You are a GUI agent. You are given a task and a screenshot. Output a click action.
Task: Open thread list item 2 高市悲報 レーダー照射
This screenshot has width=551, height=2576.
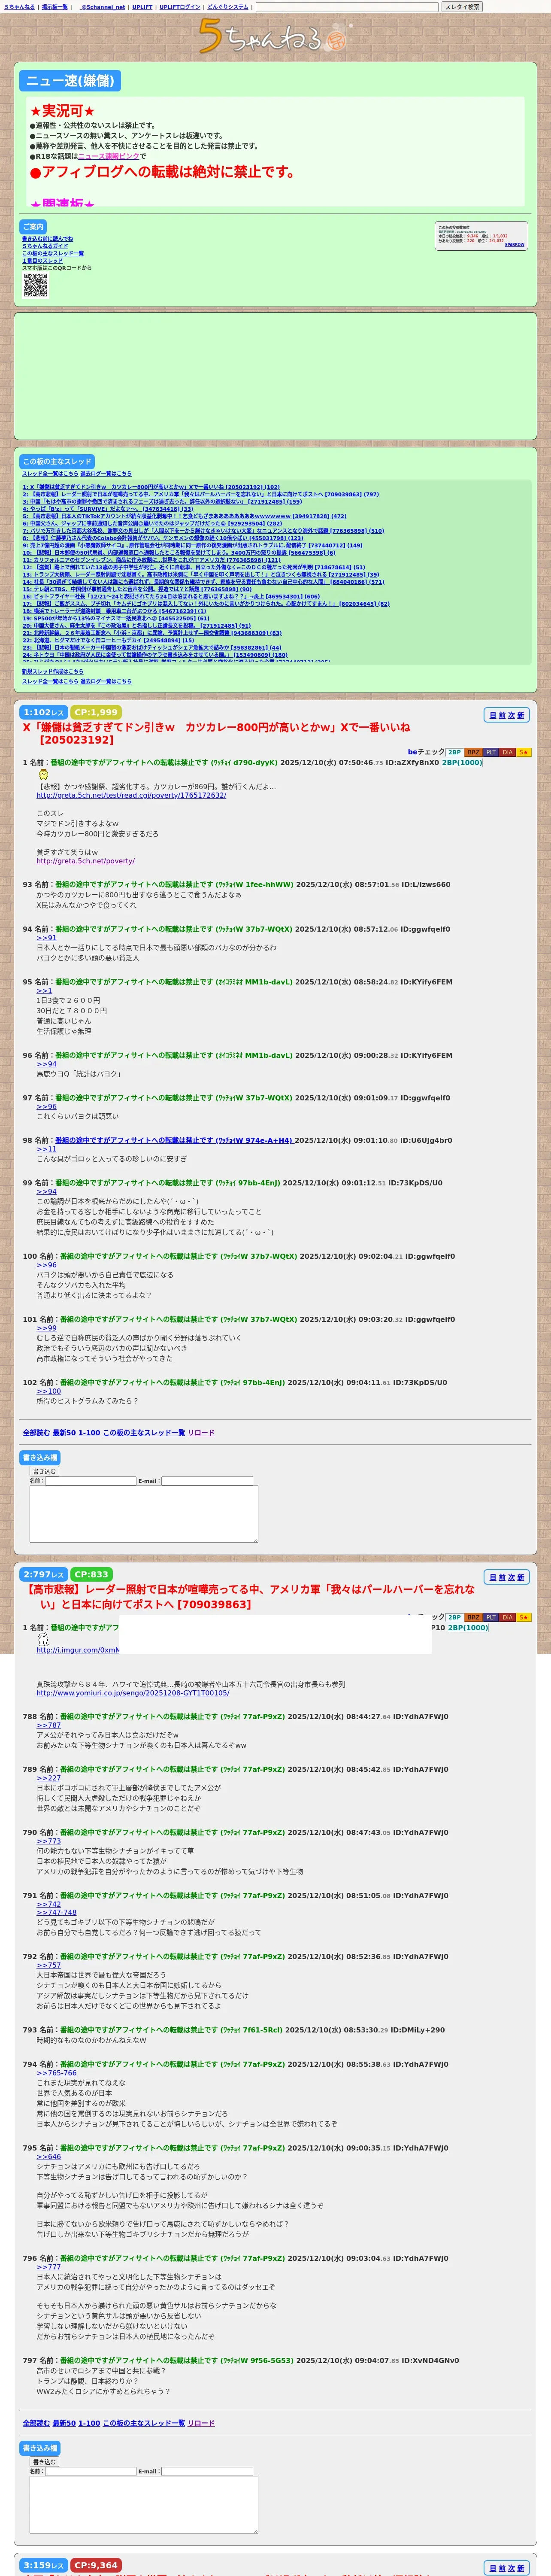click(201, 494)
